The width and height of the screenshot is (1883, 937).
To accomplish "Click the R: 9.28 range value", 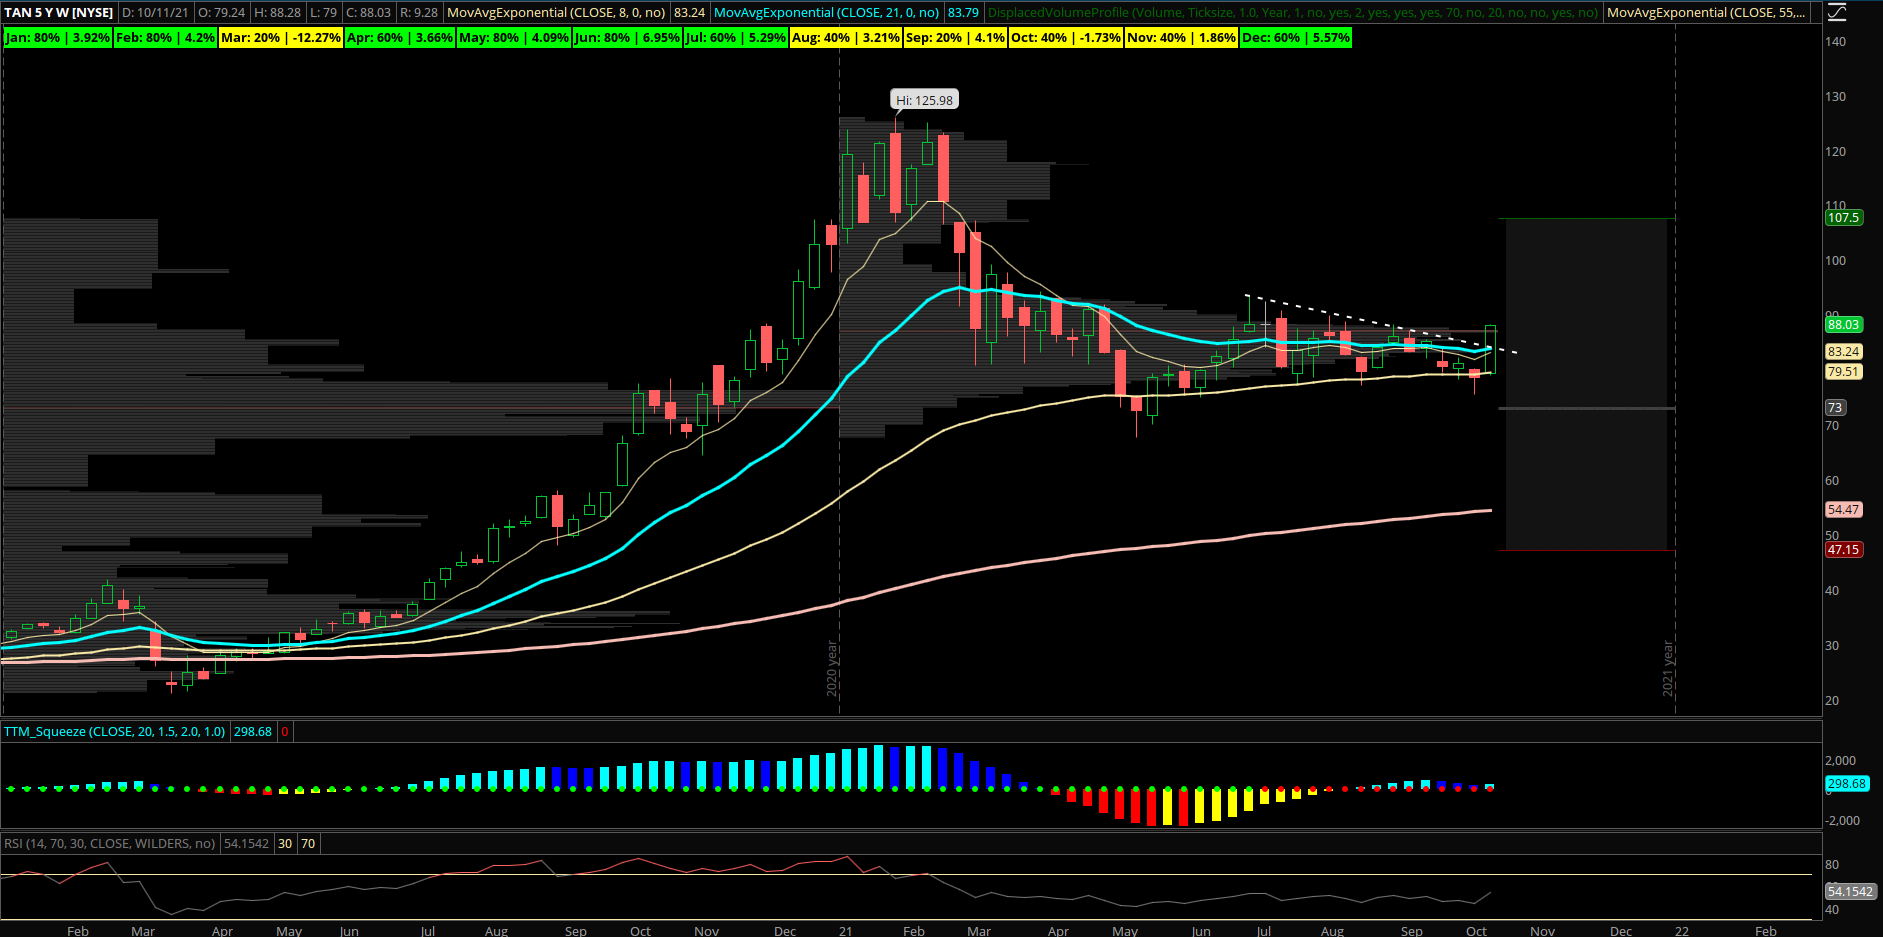I will coord(419,13).
